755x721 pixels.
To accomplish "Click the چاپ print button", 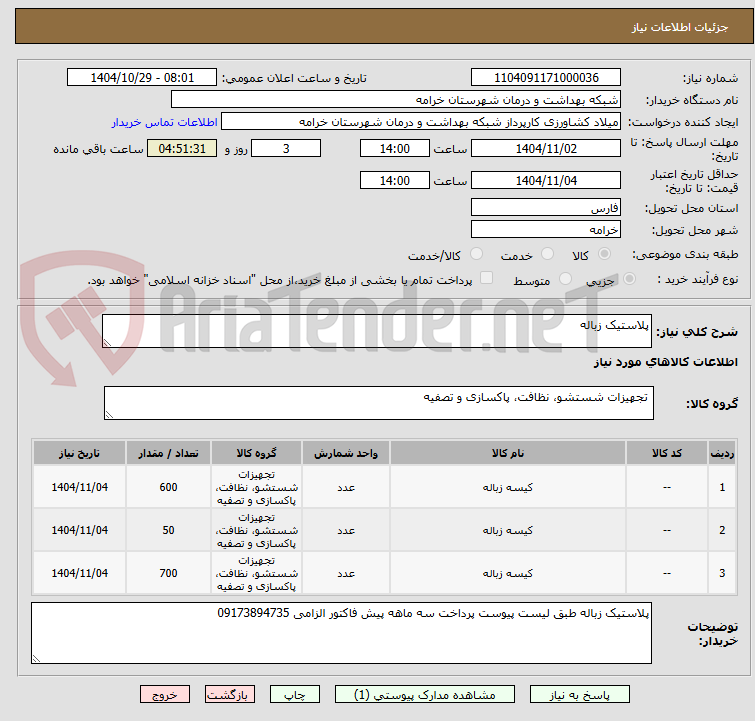I will point(295,695).
